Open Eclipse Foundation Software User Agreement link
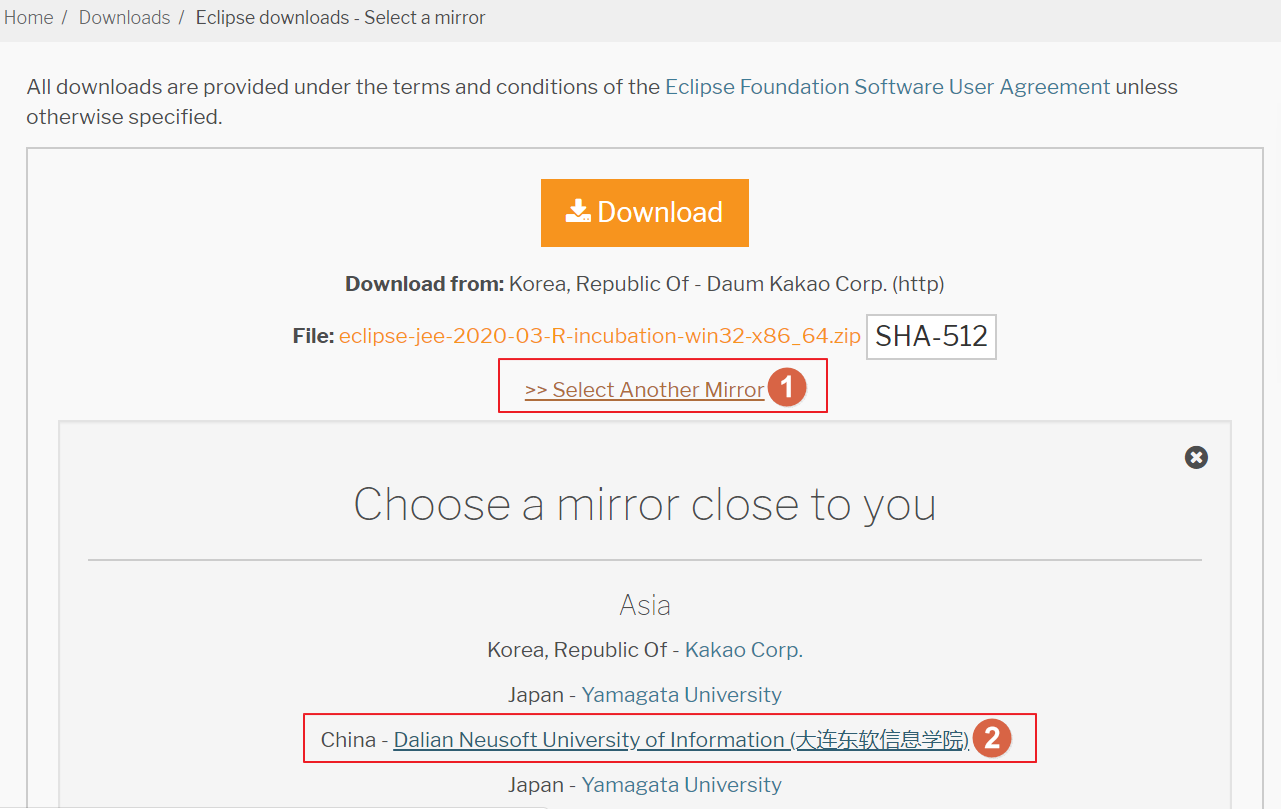The image size is (1281, 809). click(x=887, y=87)
